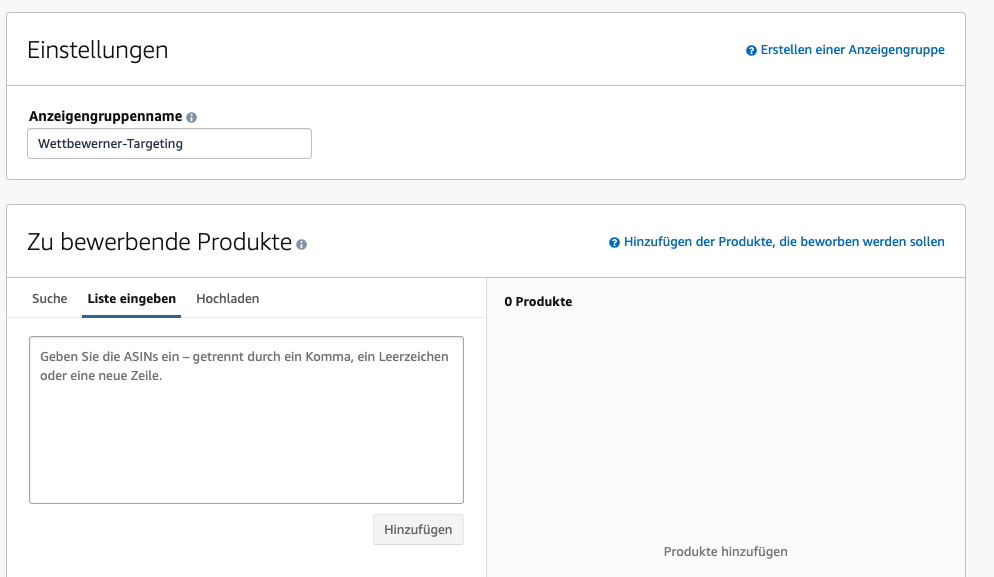Screen dimensions: 994x577
Task: Select the Liste eingeben tab
Action: (x=131, y=299)
